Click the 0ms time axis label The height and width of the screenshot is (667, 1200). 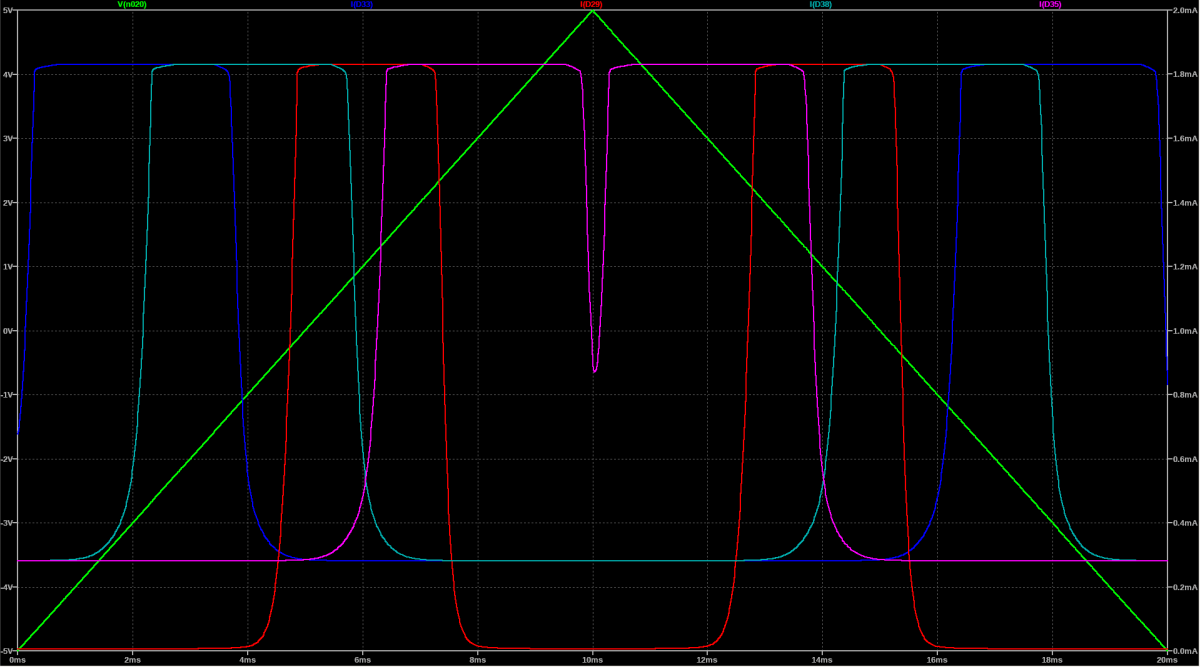coord(18,660)
